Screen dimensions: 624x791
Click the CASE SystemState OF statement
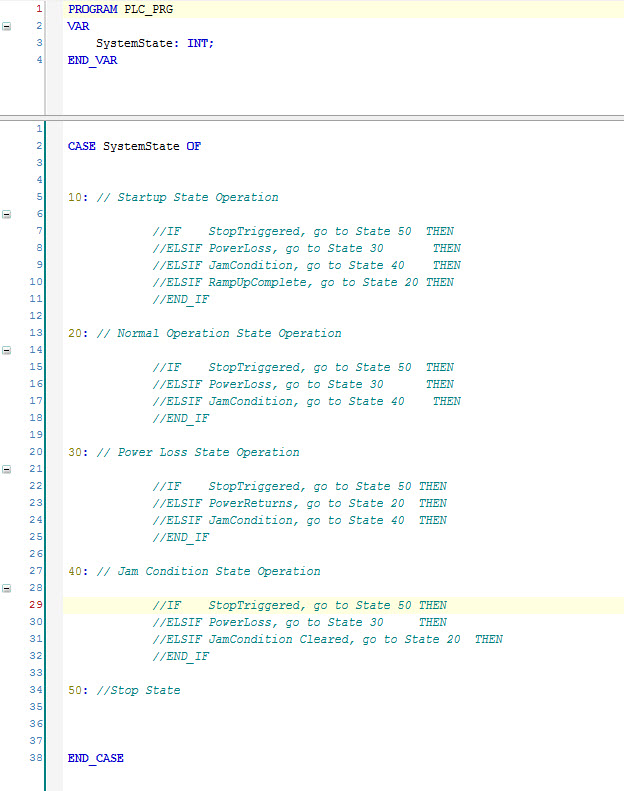pyautogui.click(x=134, y=146)
